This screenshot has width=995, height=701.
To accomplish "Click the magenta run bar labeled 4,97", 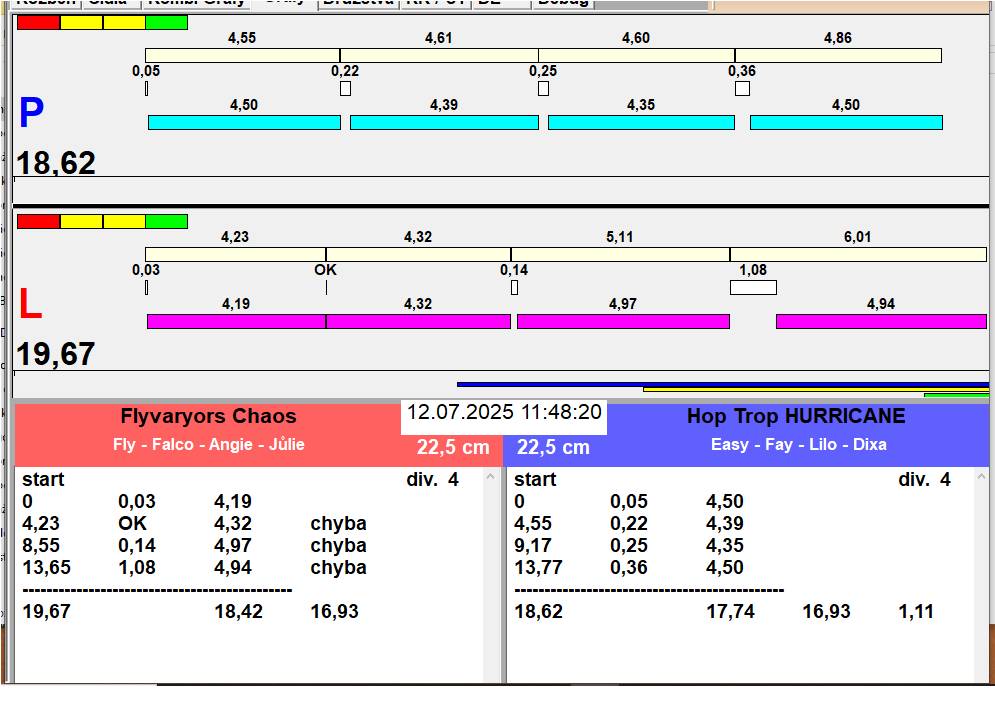I will (x=623, y=322).
